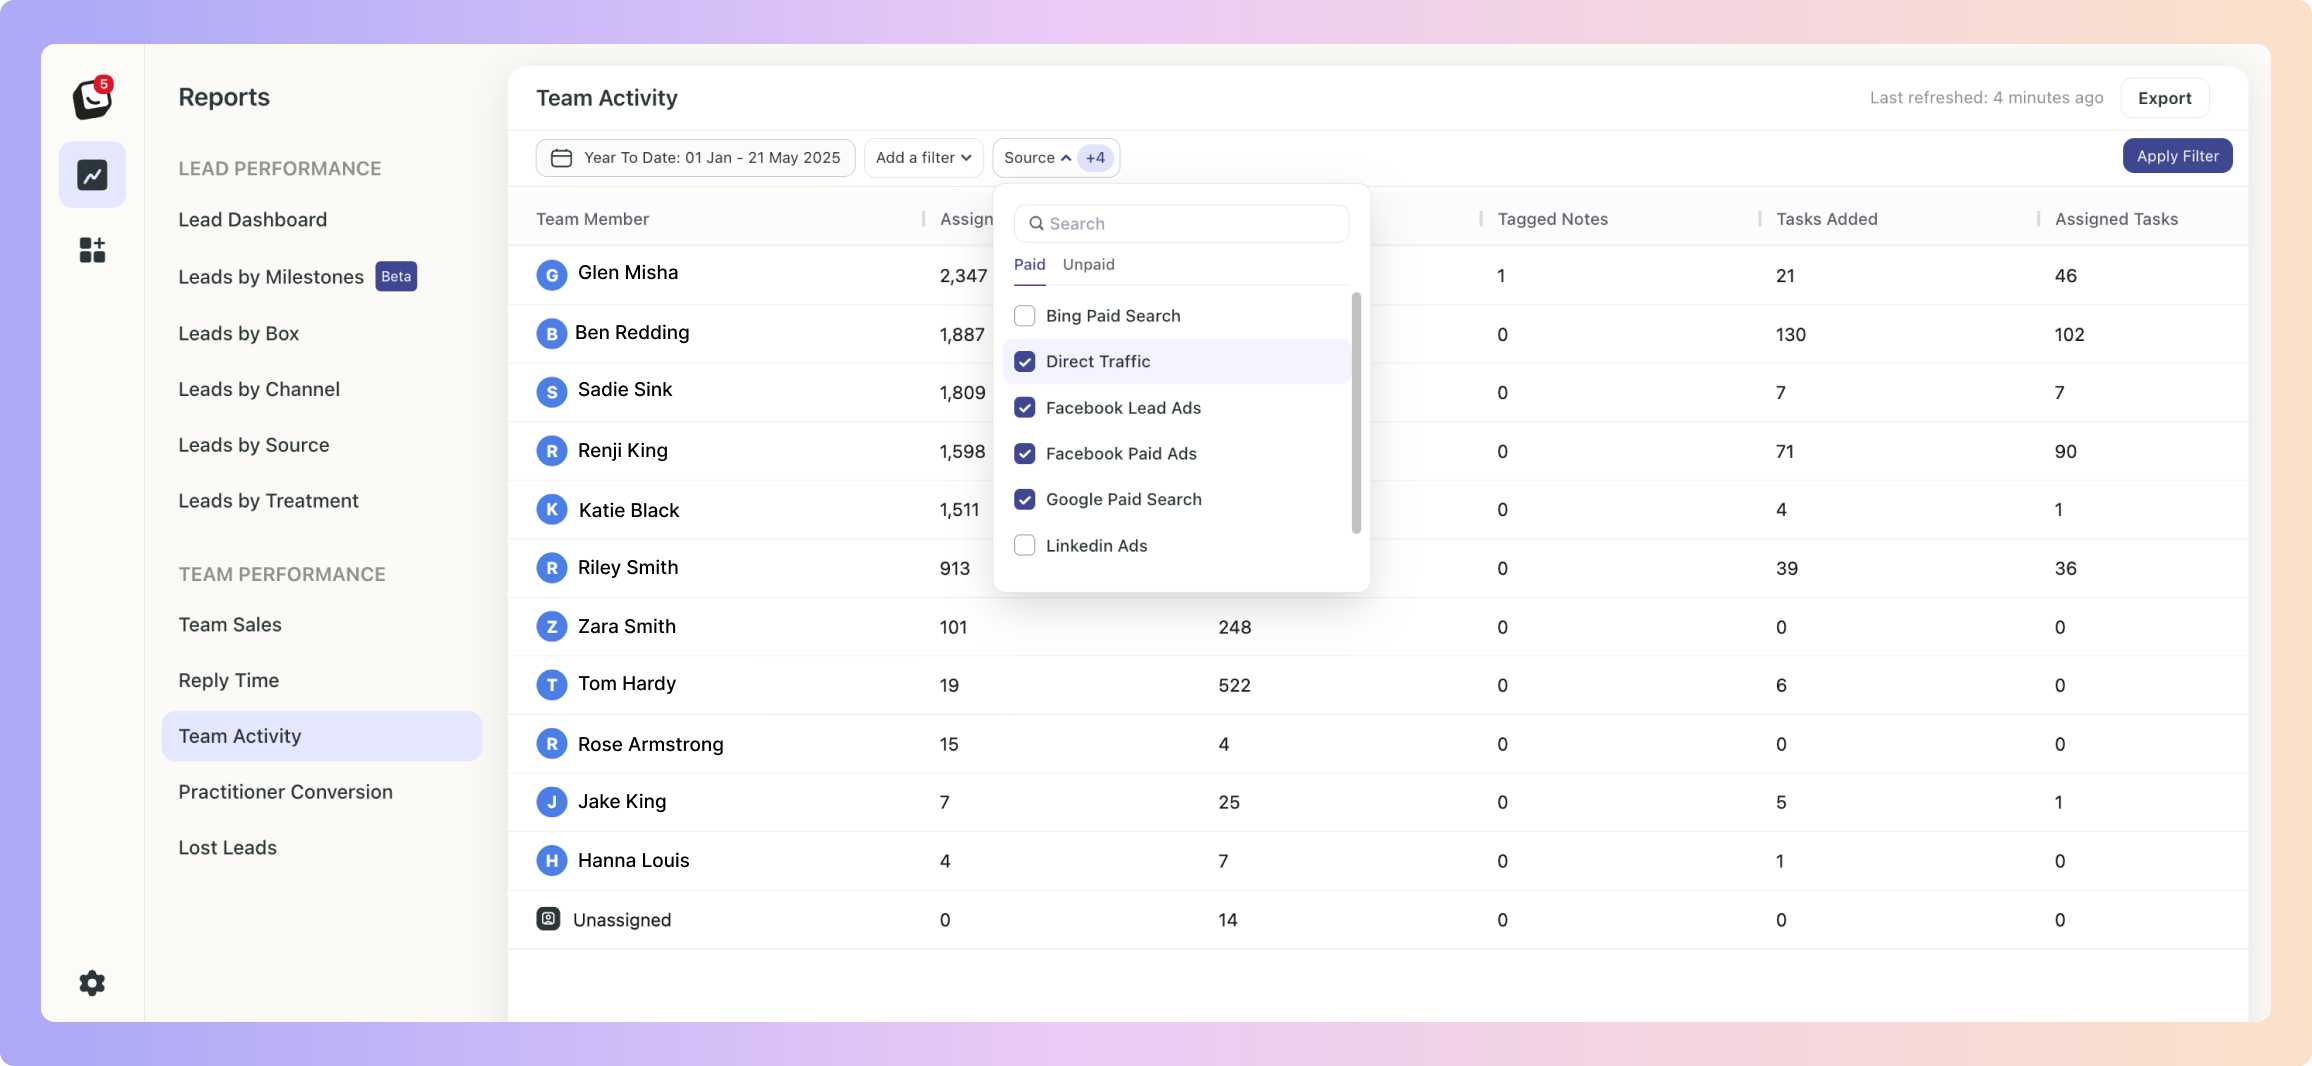Click the source list scrollbar
The width and height of the screenshot is (2312, 1066).
pos(1356,413)
